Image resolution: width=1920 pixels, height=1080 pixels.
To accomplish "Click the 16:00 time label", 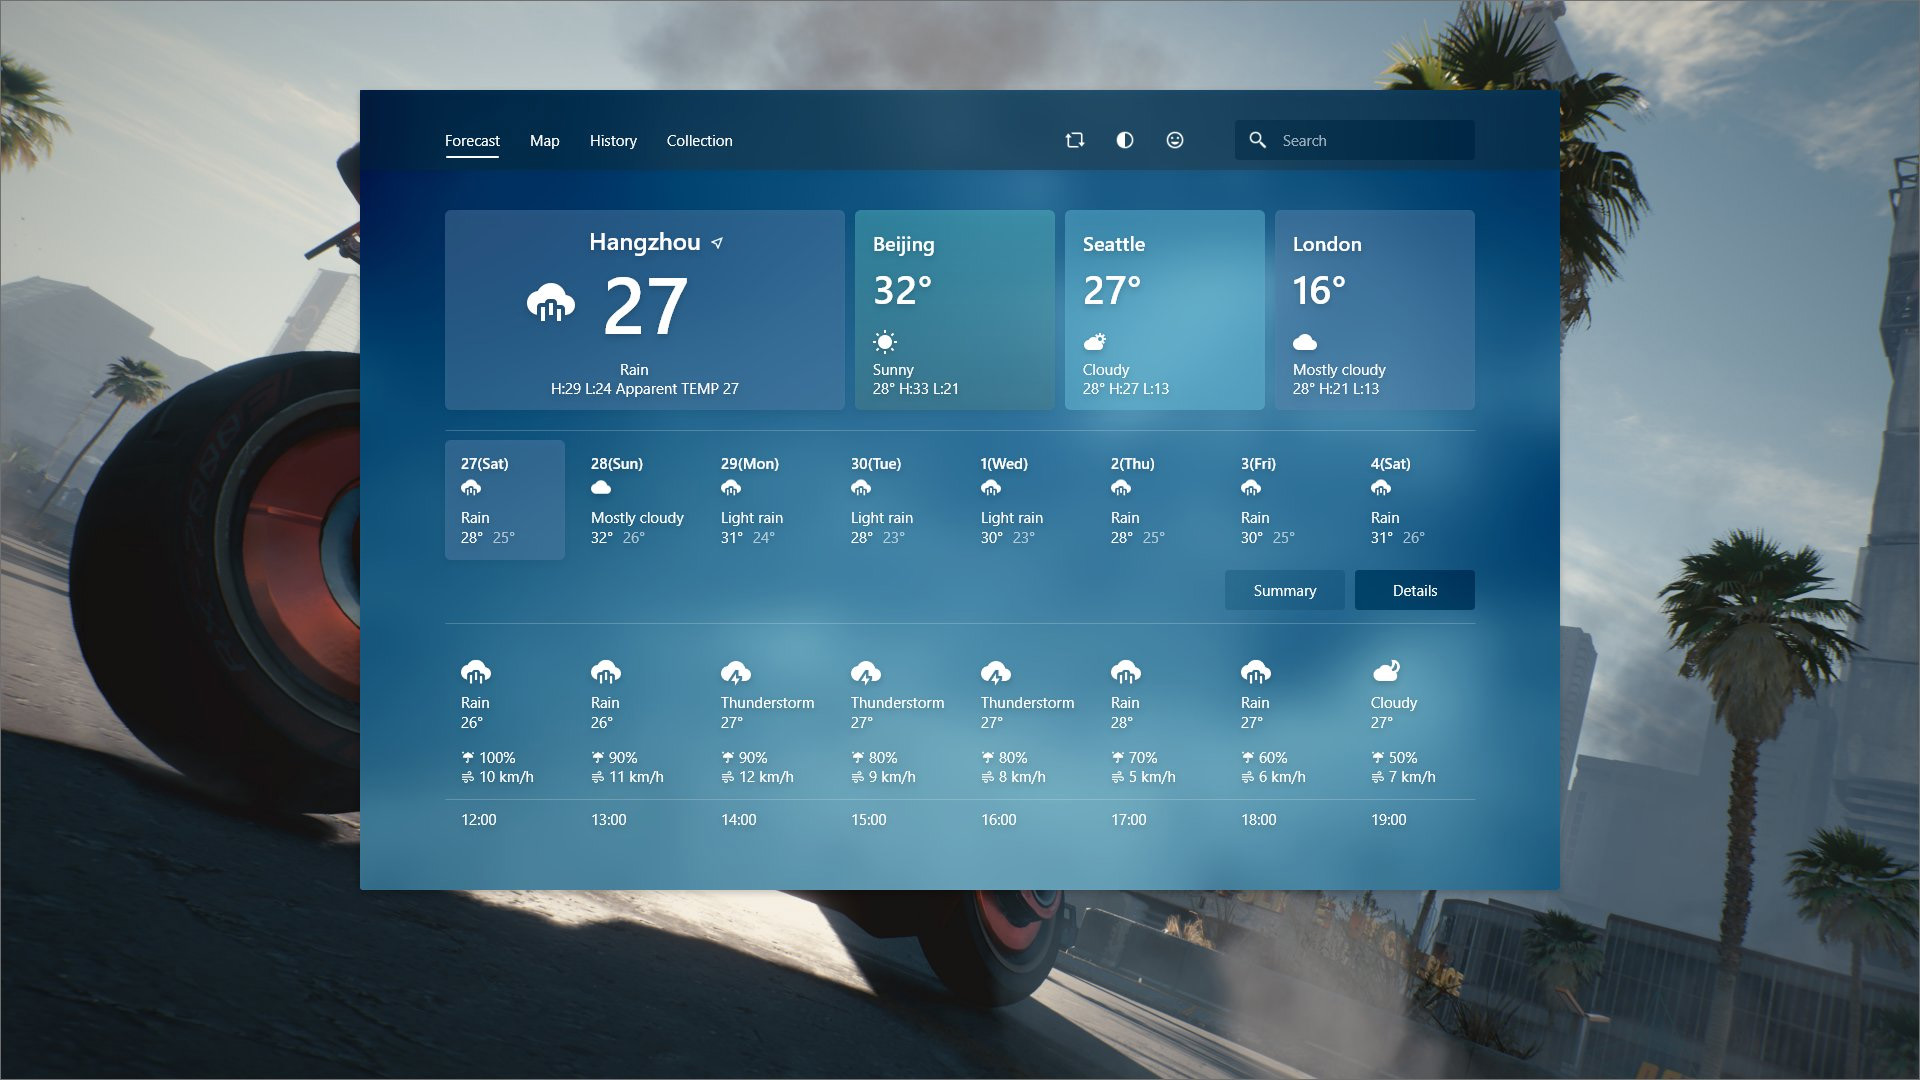I will coord(999,820).
